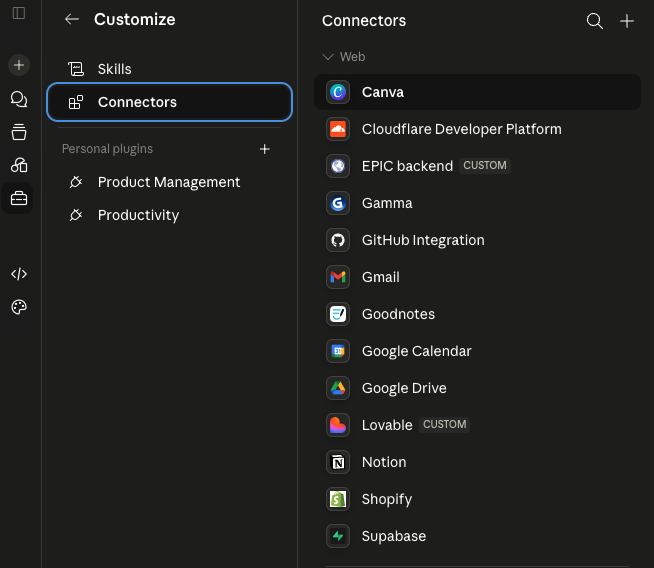Select the EPIC backend custom connector
The height and width of the screenshot is (568, 654).
[x=477, y=166]
